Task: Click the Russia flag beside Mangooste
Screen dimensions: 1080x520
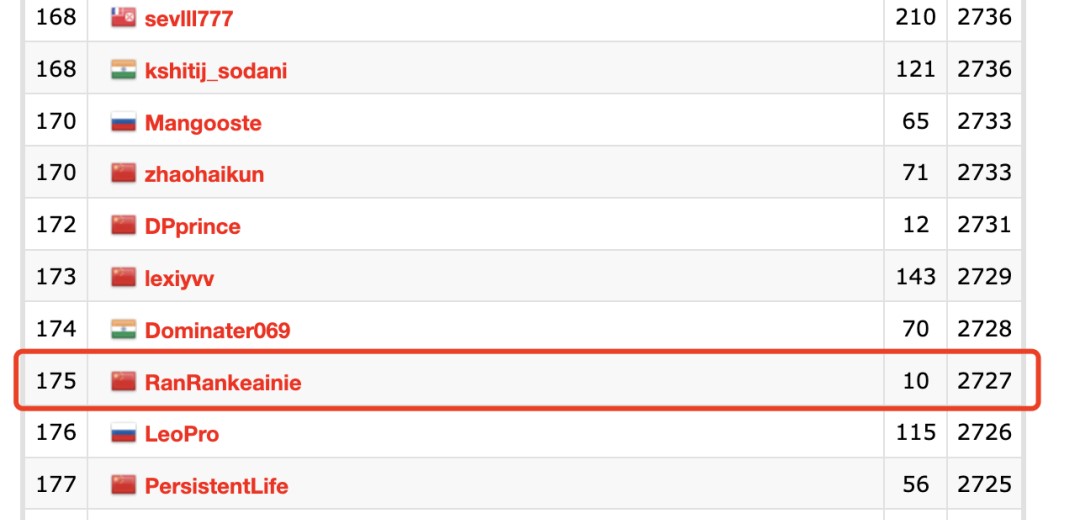Action: point(123,122)
